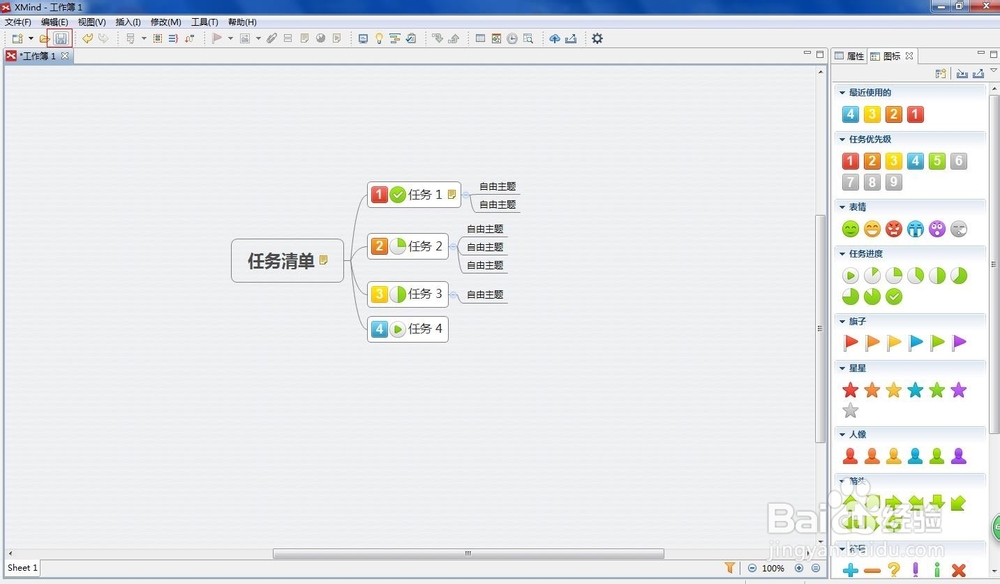The image size is (1000, 584).
Task: Open dropdown arrow next to flag marker icon
Action: tap(230, 39)
